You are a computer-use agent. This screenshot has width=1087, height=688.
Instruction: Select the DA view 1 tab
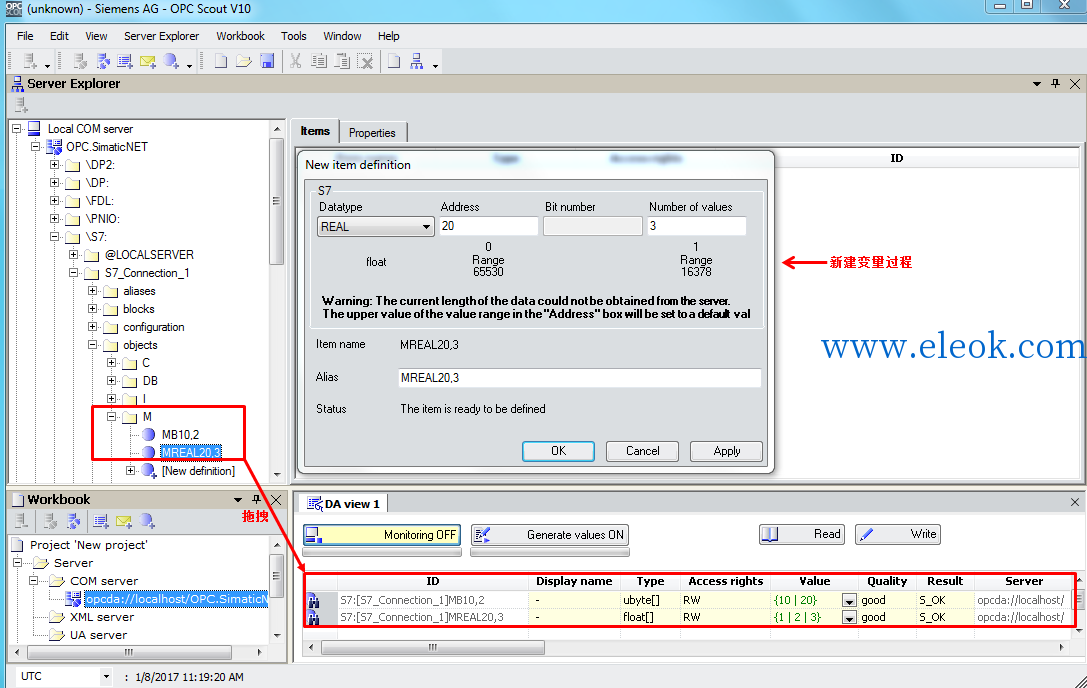click(345, 504)
